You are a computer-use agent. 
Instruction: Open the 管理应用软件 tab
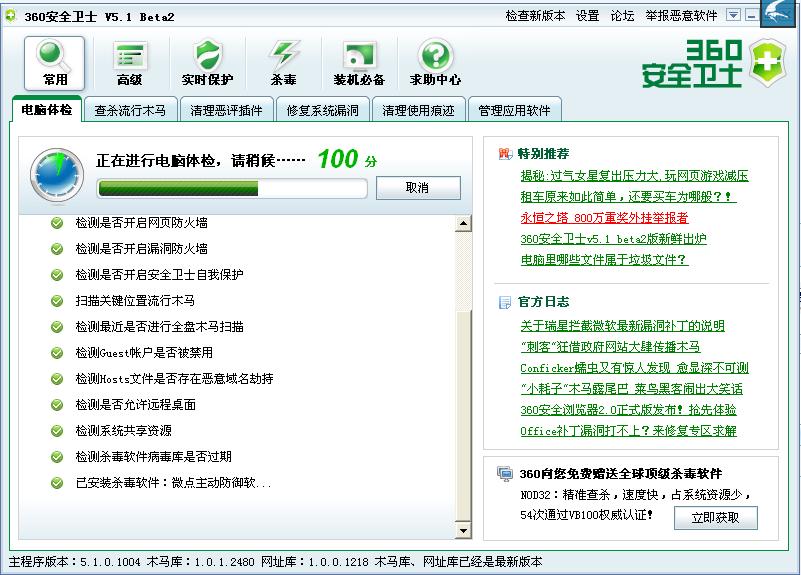pyautogui.click(x=514, y=110)
